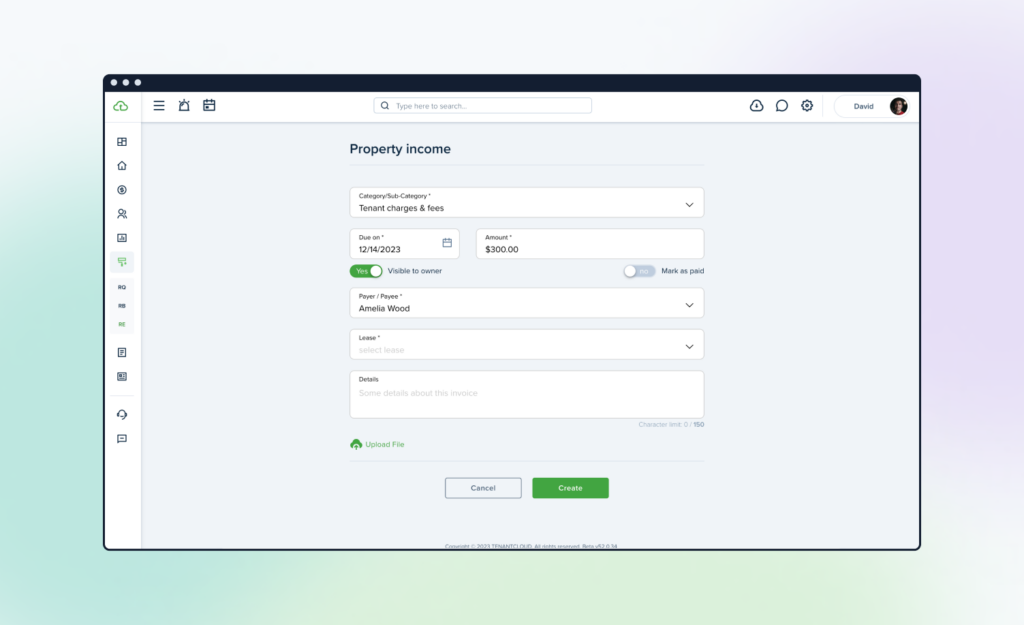This screenshot has width=1024, height=625.
Task: Open the dashboard grid icon in sidebar
Action: [122, 142]
